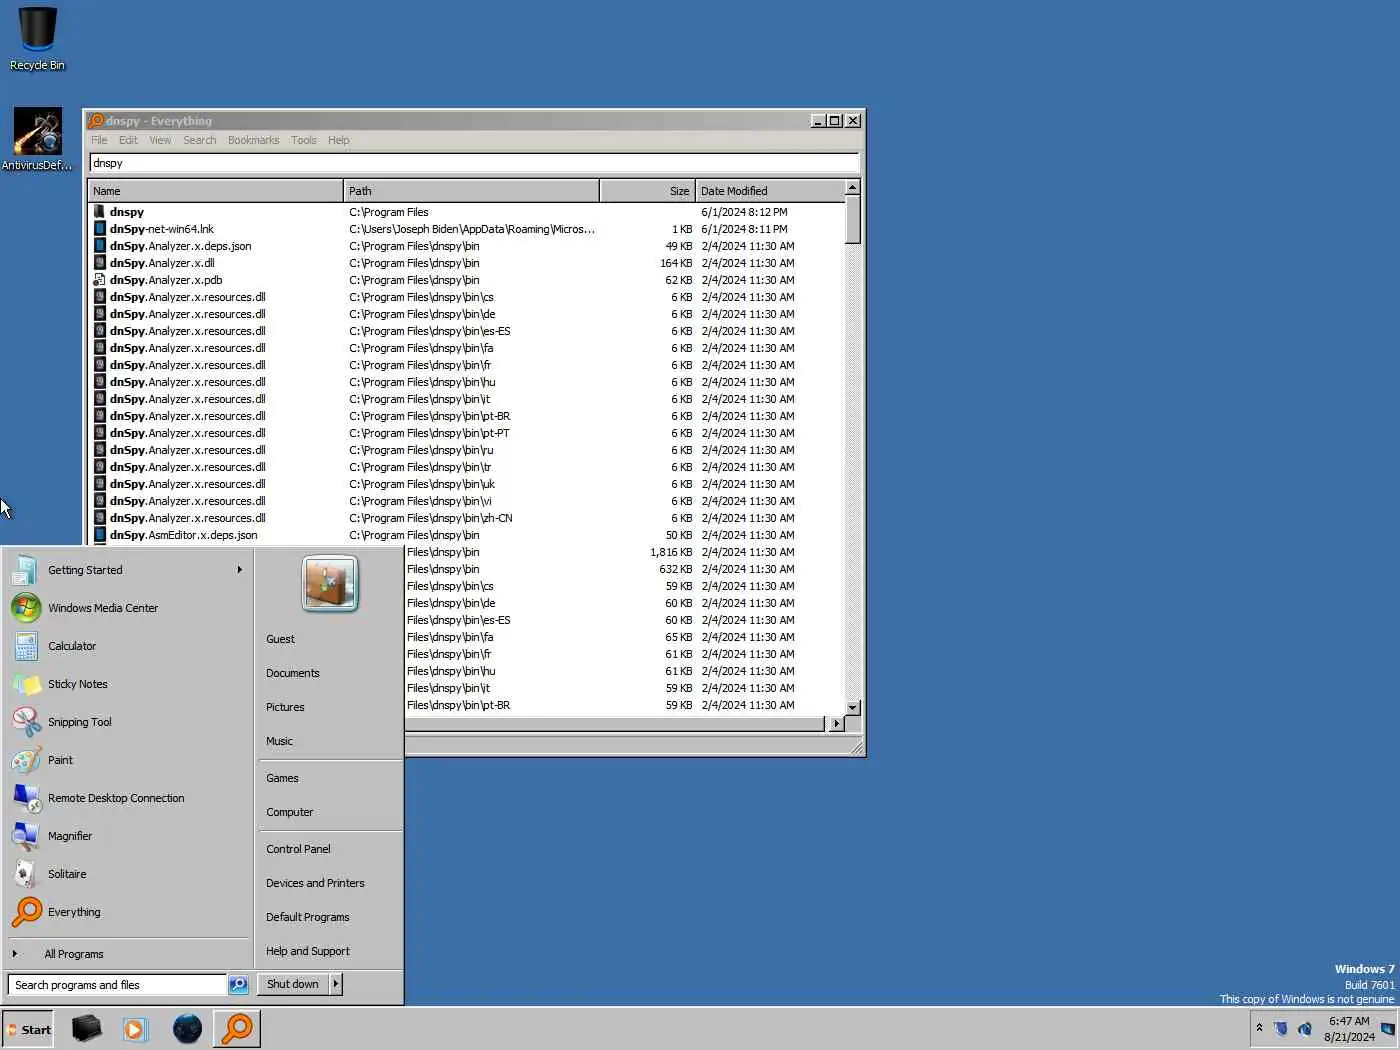Open Games from Start menu
The width and height of the screenshot is (1400, 1050).
coord(282,778)
